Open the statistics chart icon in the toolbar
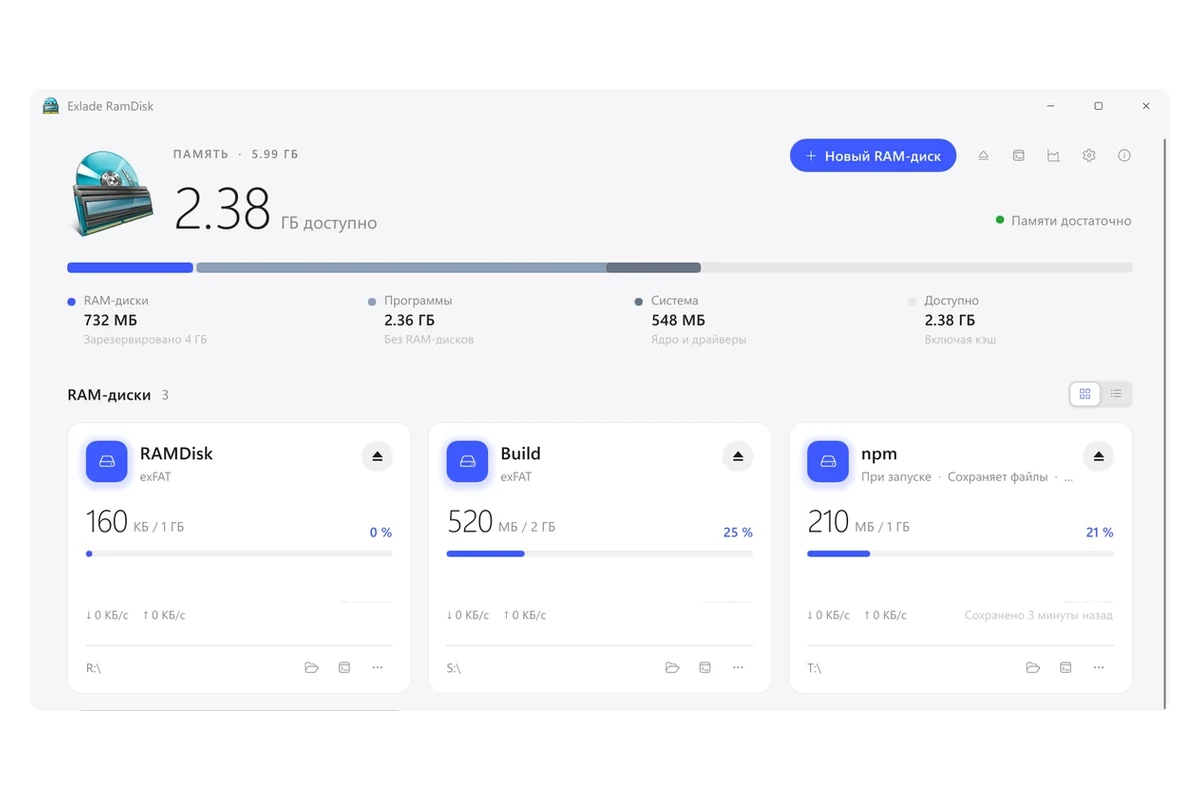1200x800 pixels. pyautogui.click(x=1054, y=156)
